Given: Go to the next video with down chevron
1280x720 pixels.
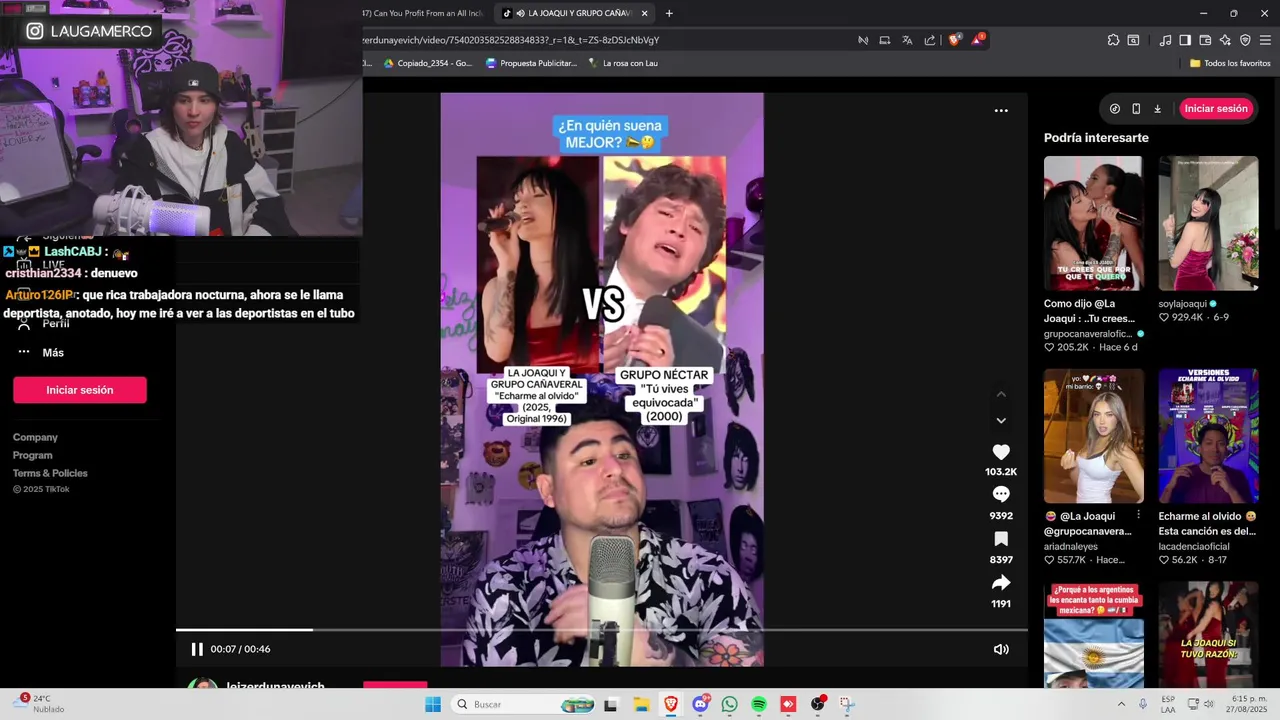Looking at the screenshot, I should coord(1001,420).
